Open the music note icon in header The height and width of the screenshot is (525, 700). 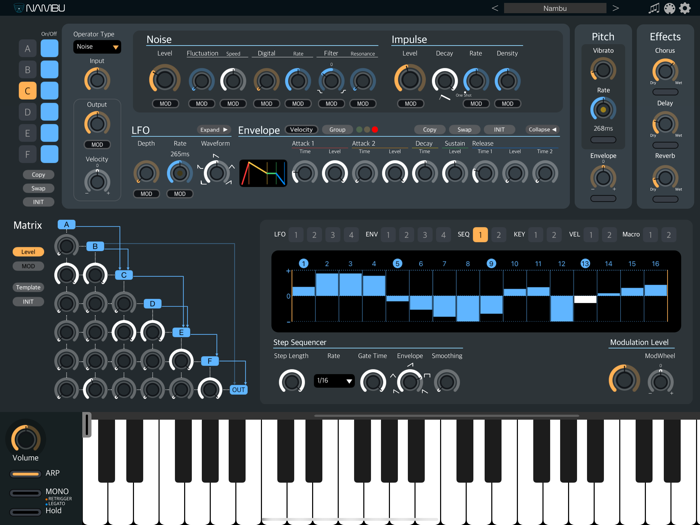coord(654,8)
